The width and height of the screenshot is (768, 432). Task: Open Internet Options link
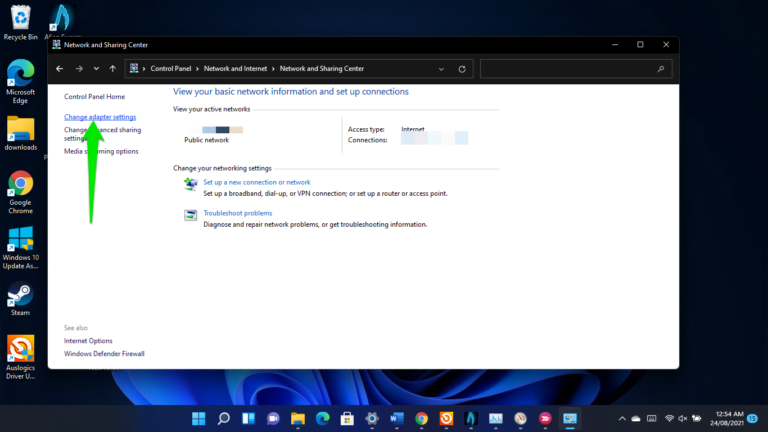tap(88, 341)
